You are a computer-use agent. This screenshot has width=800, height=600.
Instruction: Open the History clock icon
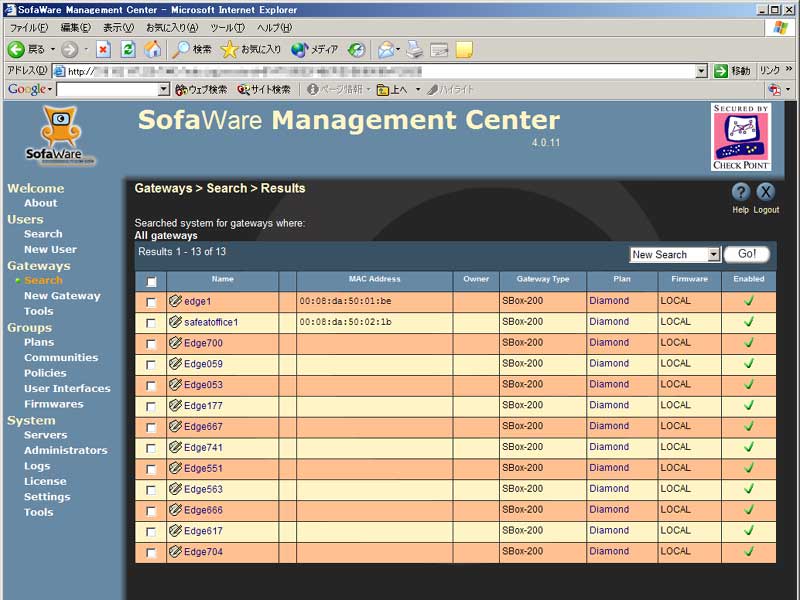click(357, 49)
